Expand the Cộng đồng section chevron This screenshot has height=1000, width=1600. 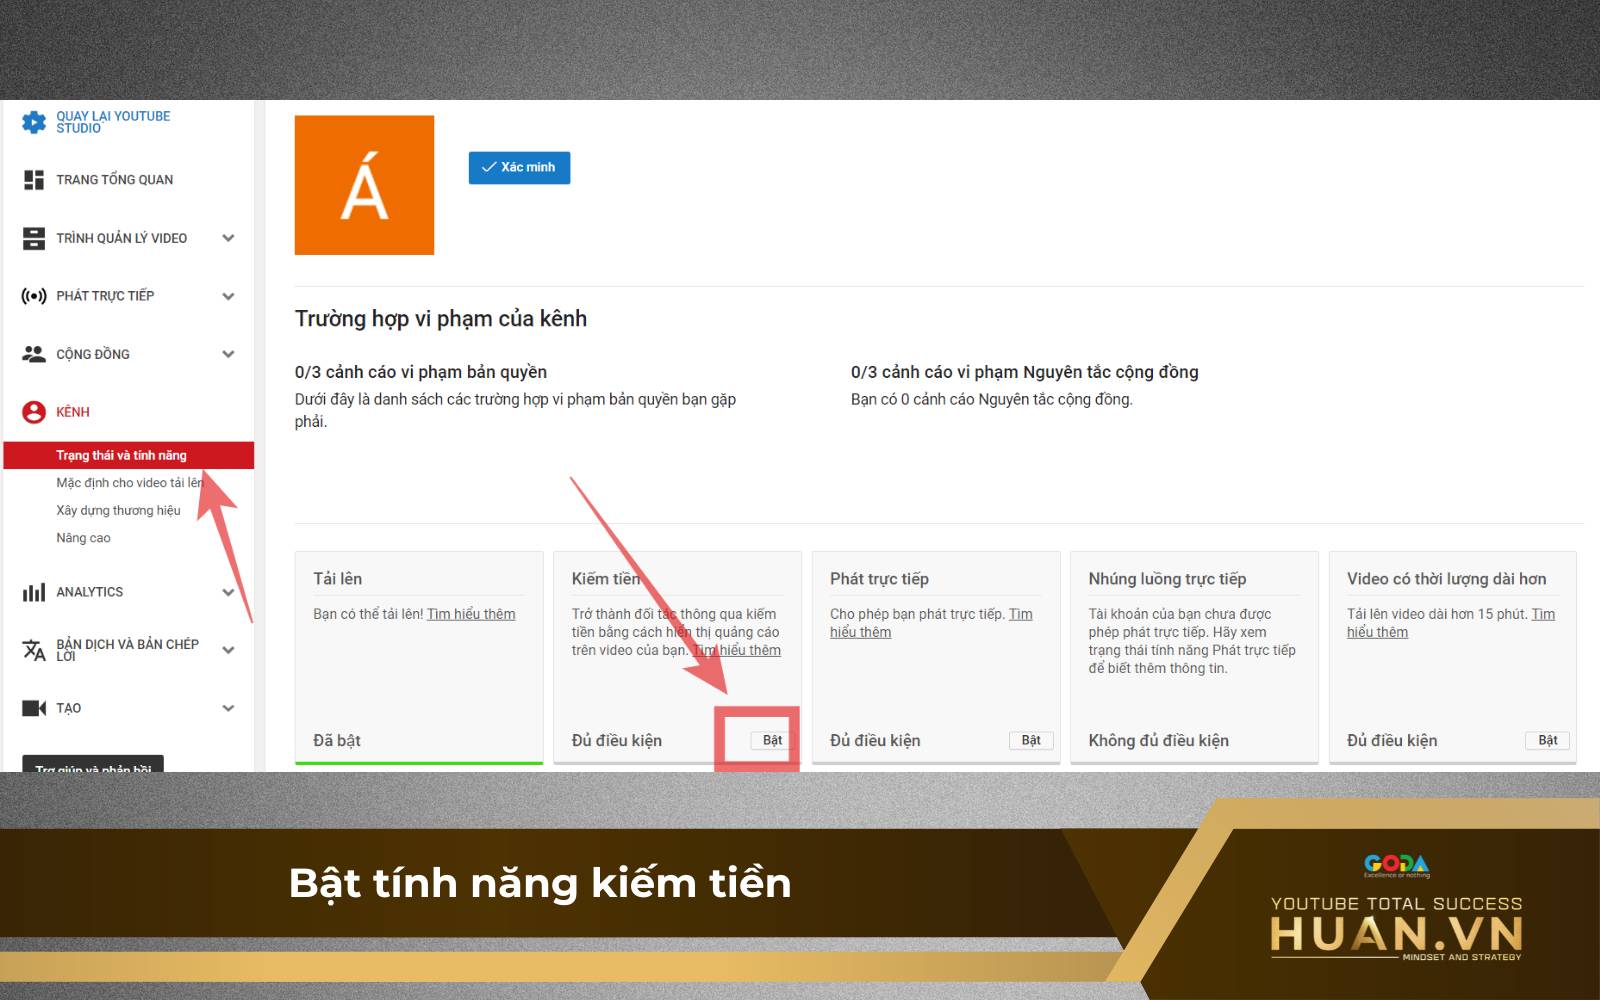click(x=228, y=354)
